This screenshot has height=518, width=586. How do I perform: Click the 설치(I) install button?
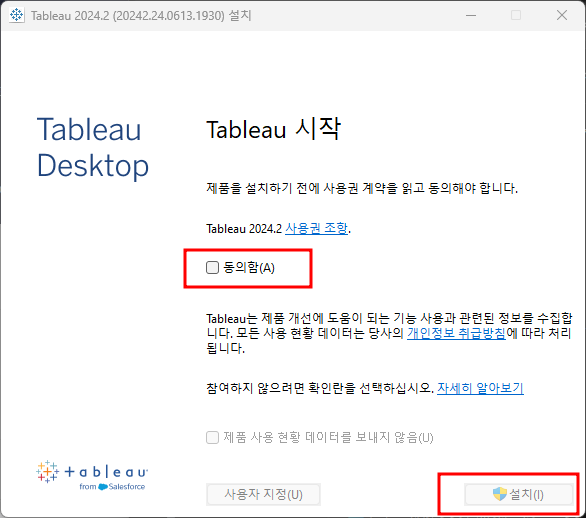pos(519,494)
